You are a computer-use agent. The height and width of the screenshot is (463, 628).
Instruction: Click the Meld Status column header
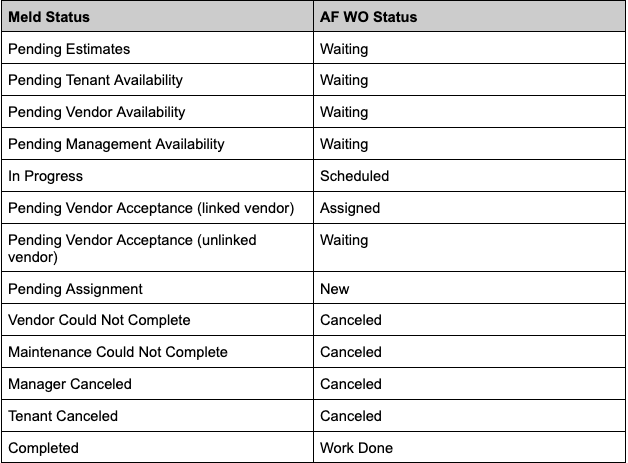pyautogui.click(x=48, y=17)
